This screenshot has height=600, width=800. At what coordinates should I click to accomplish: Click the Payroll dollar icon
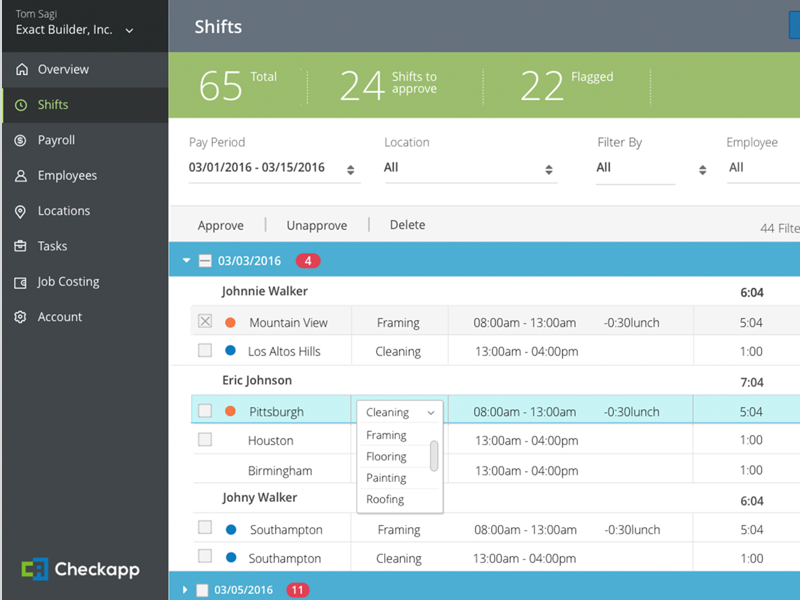coord(21,141)
